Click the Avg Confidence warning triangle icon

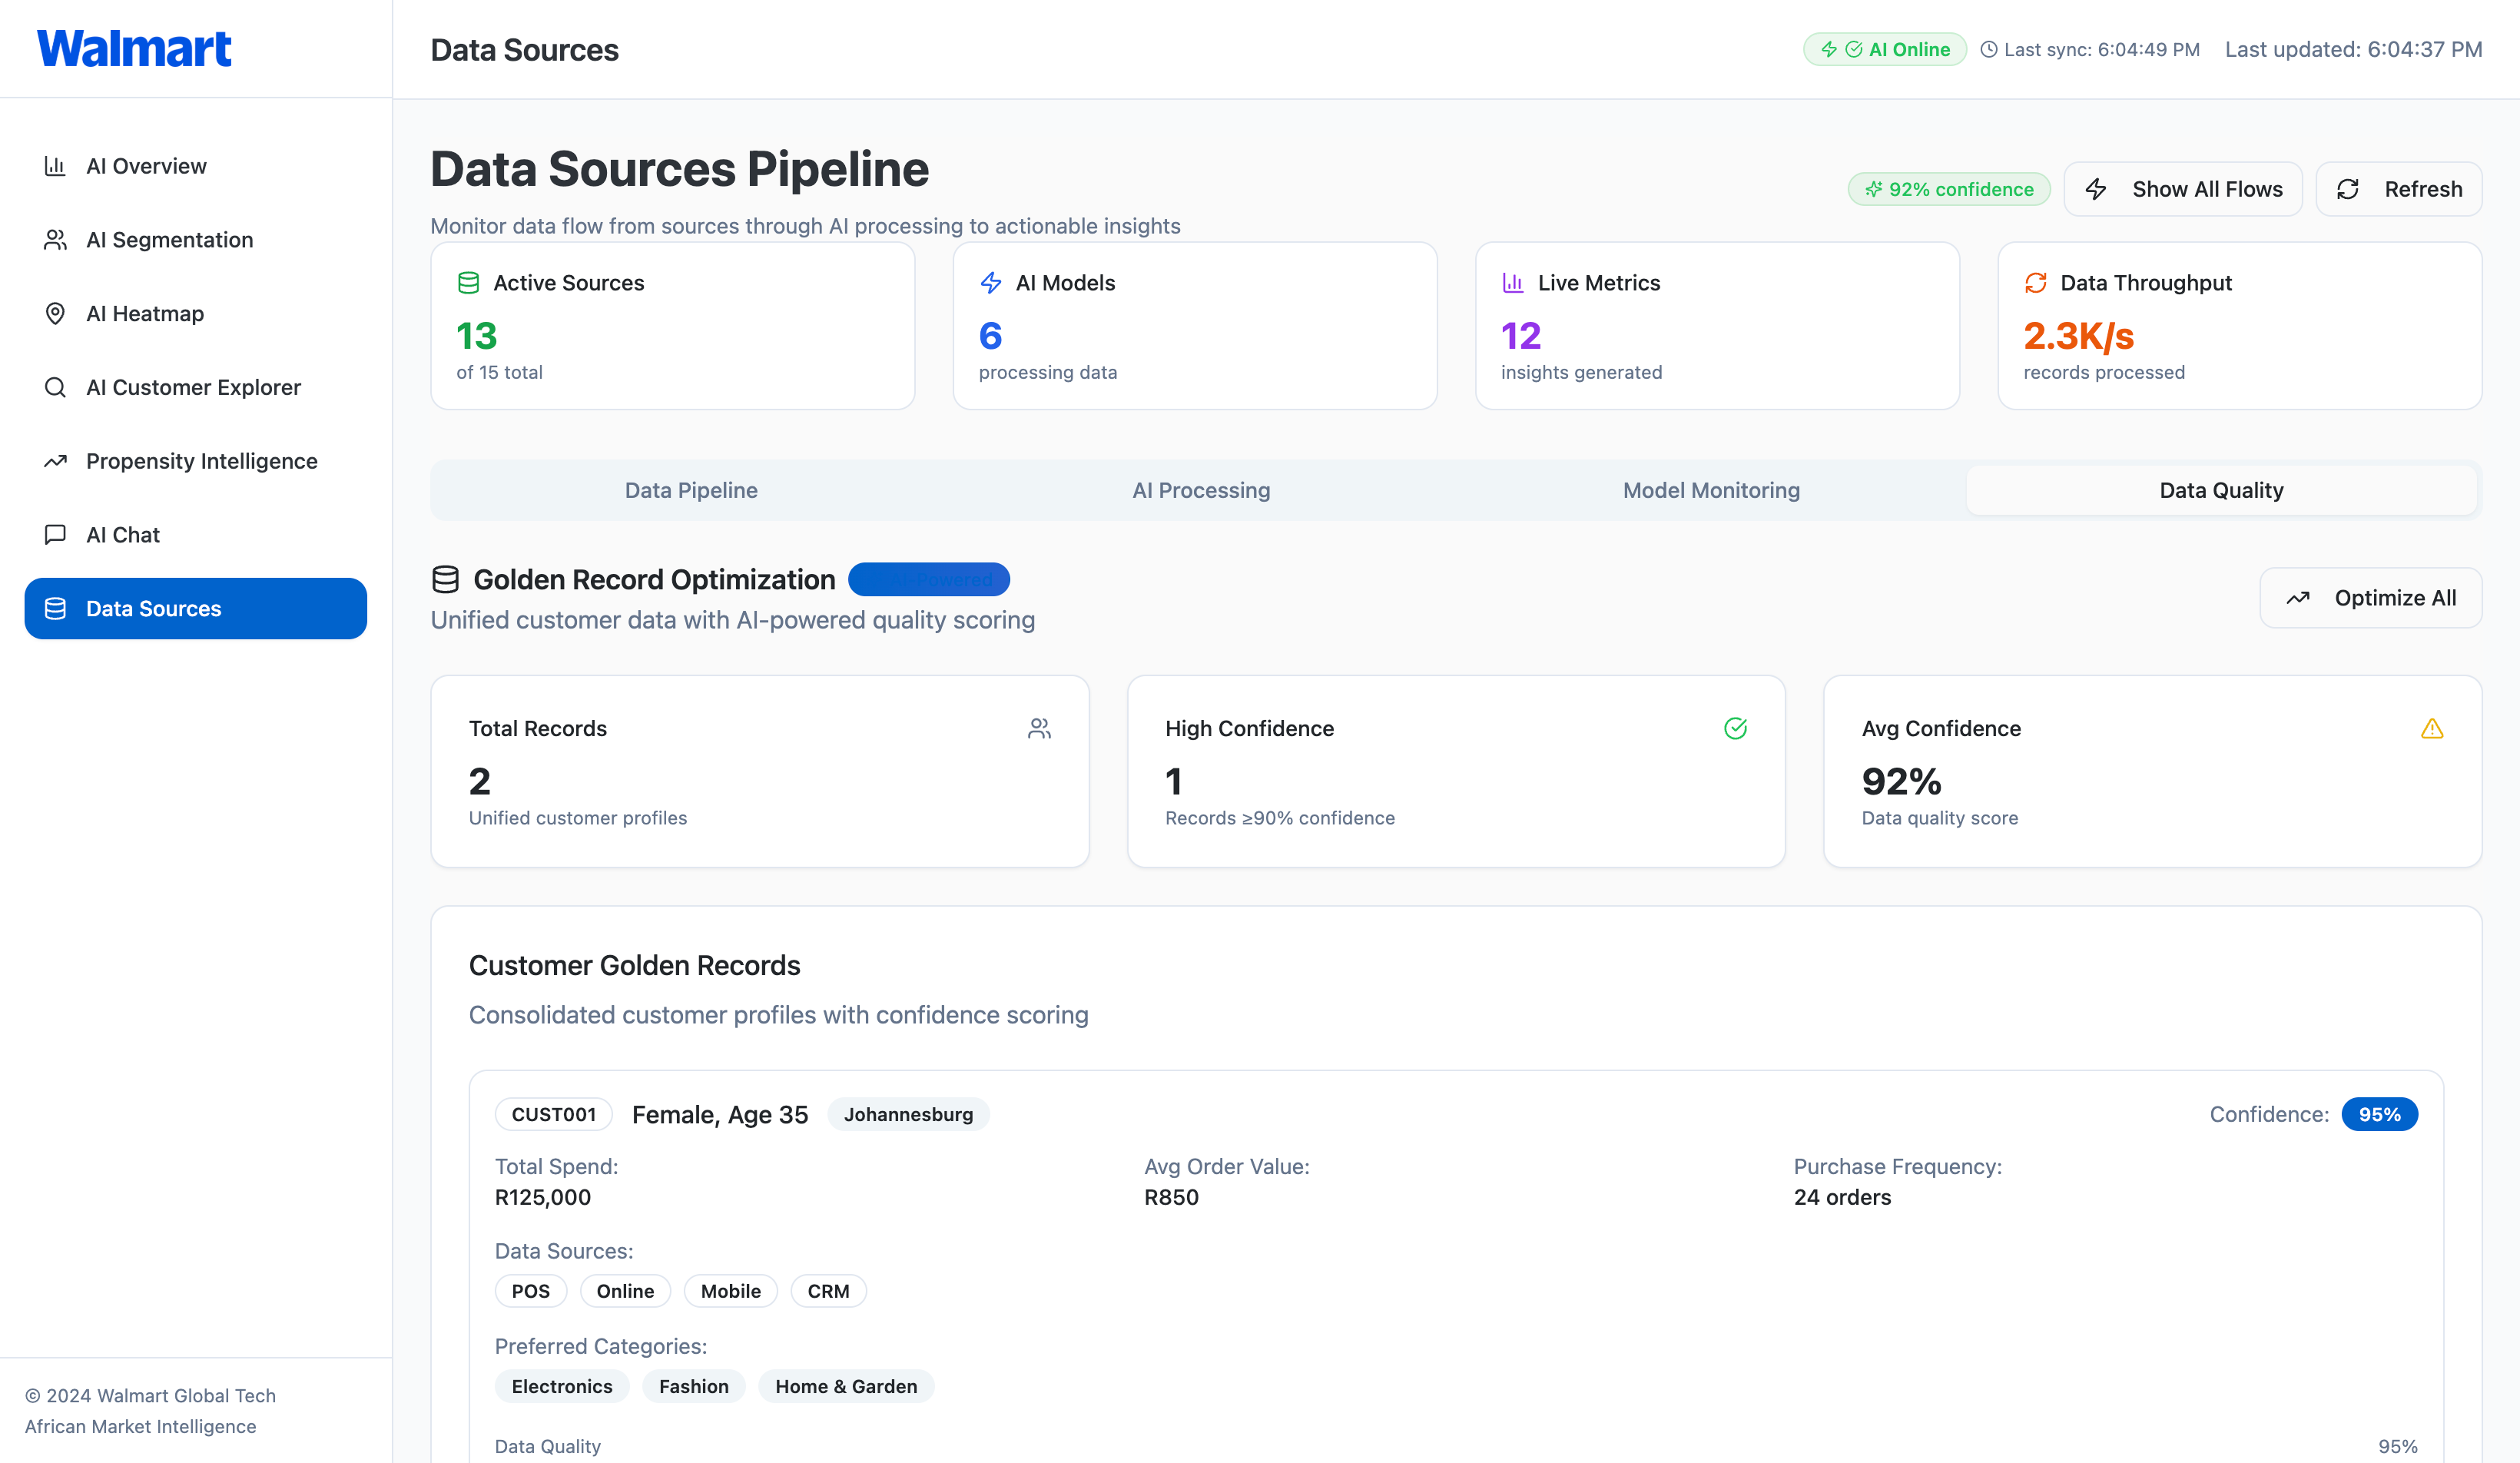2432,728
